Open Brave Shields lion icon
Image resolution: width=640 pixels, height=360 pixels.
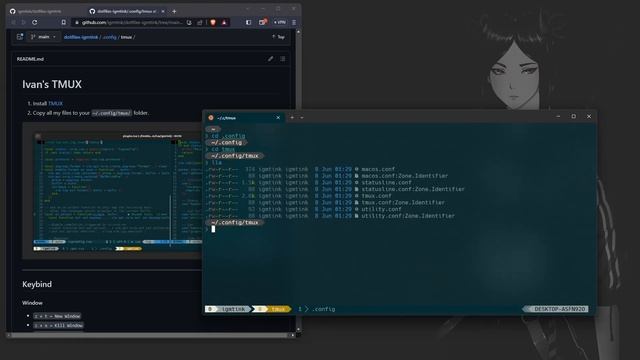[213, 22]
